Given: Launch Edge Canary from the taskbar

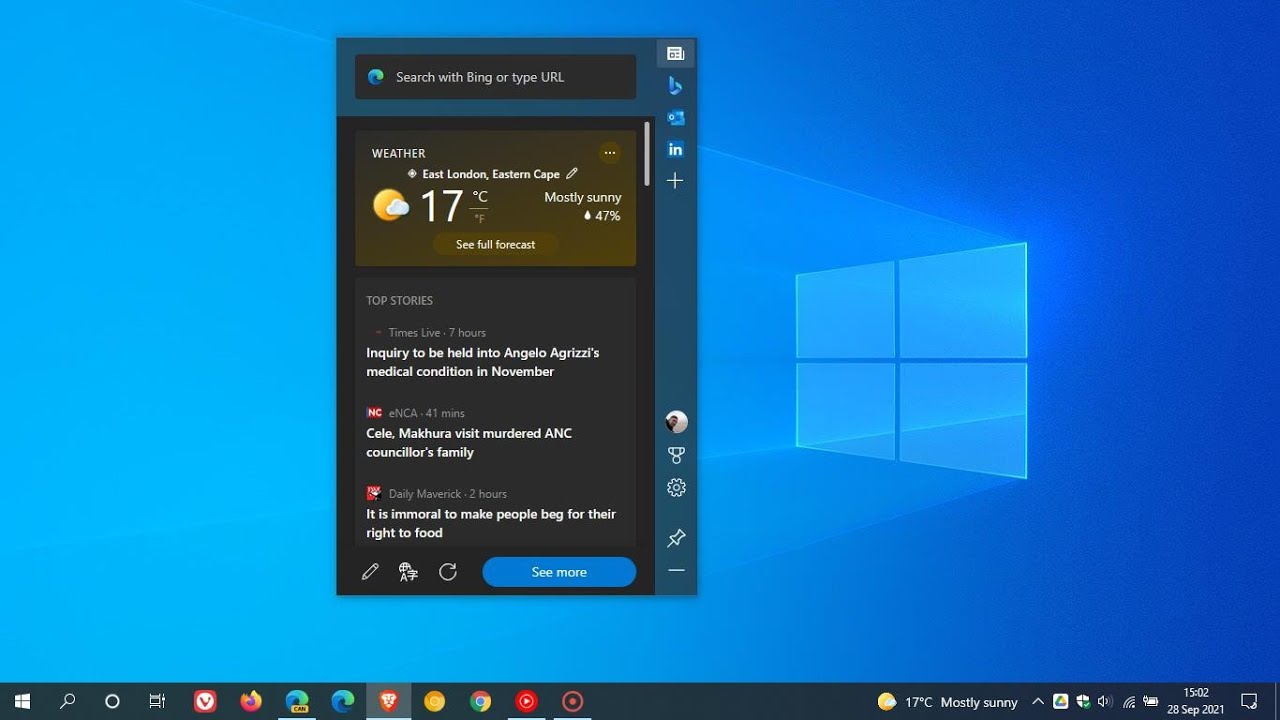Looking at the screenshot, I should 297,701.
